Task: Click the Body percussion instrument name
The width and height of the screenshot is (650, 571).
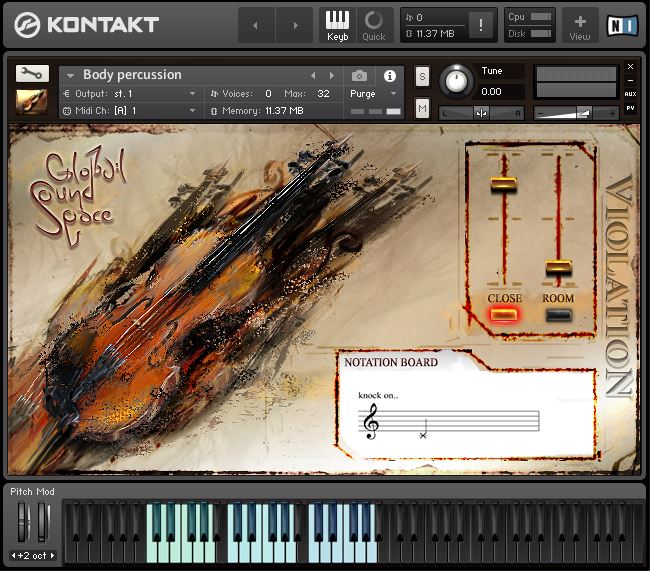Action: (x=132, y=75)
